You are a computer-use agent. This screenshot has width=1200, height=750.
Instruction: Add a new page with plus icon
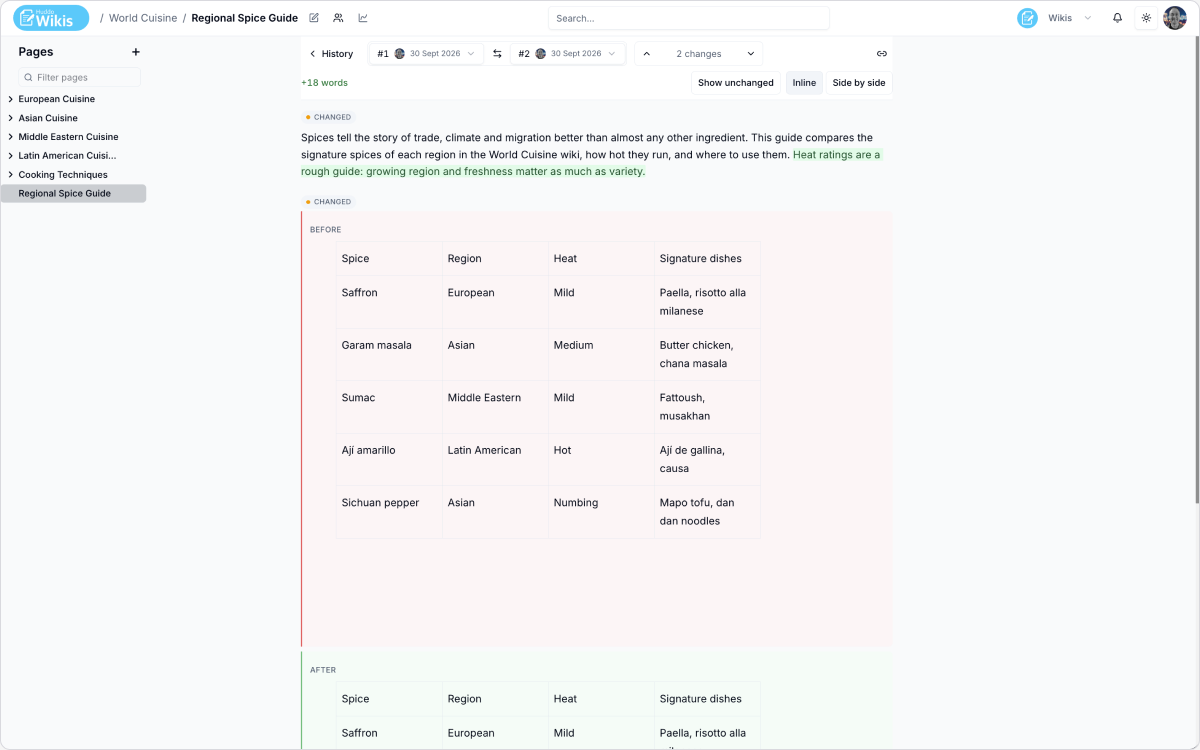click(136, 52)
